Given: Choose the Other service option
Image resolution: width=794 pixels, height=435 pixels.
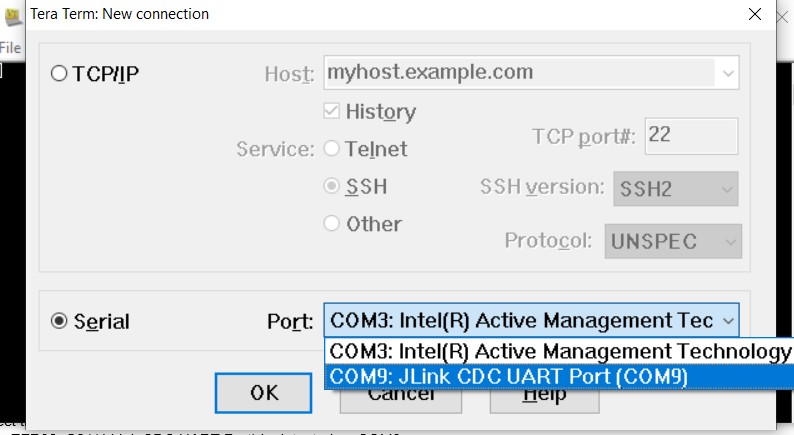Looking at the screenshot, I should [x=332, y=224].
